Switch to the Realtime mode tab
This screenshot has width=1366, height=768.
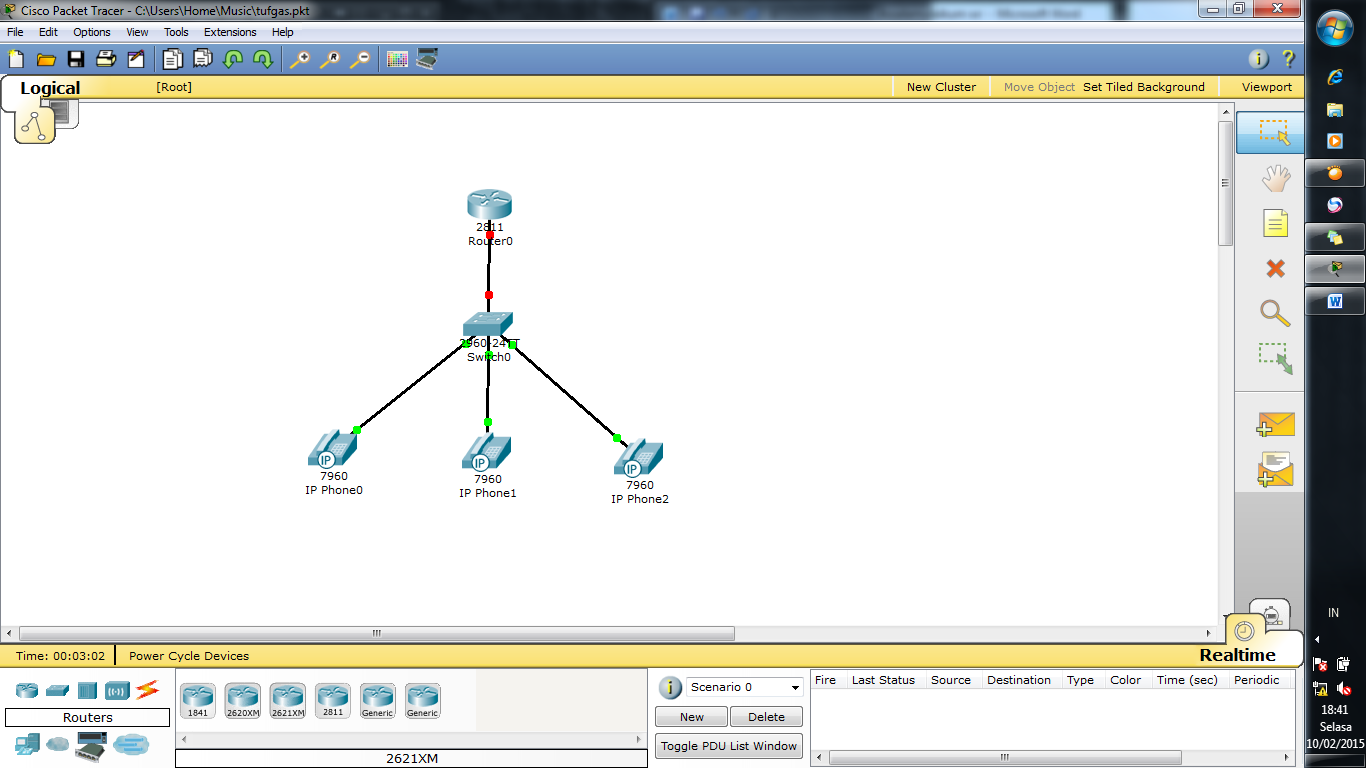1238,655
